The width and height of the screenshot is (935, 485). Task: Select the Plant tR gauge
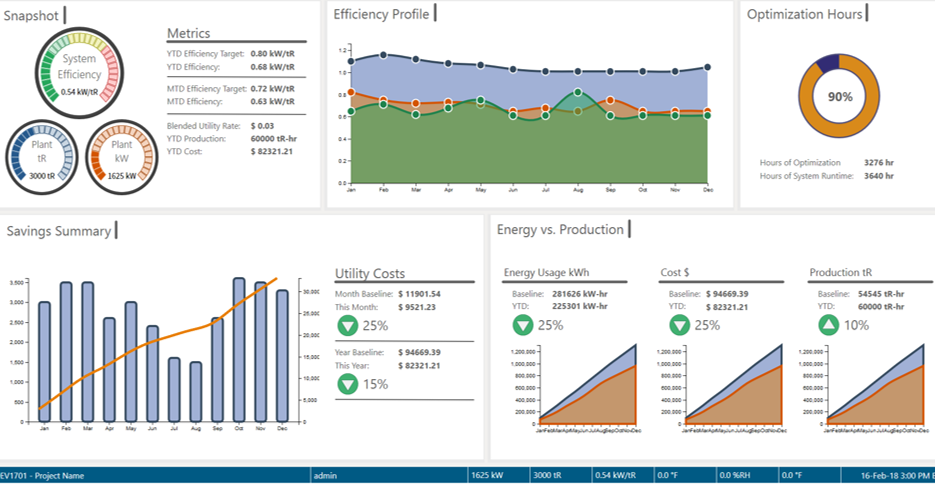(x=42, y=156)
